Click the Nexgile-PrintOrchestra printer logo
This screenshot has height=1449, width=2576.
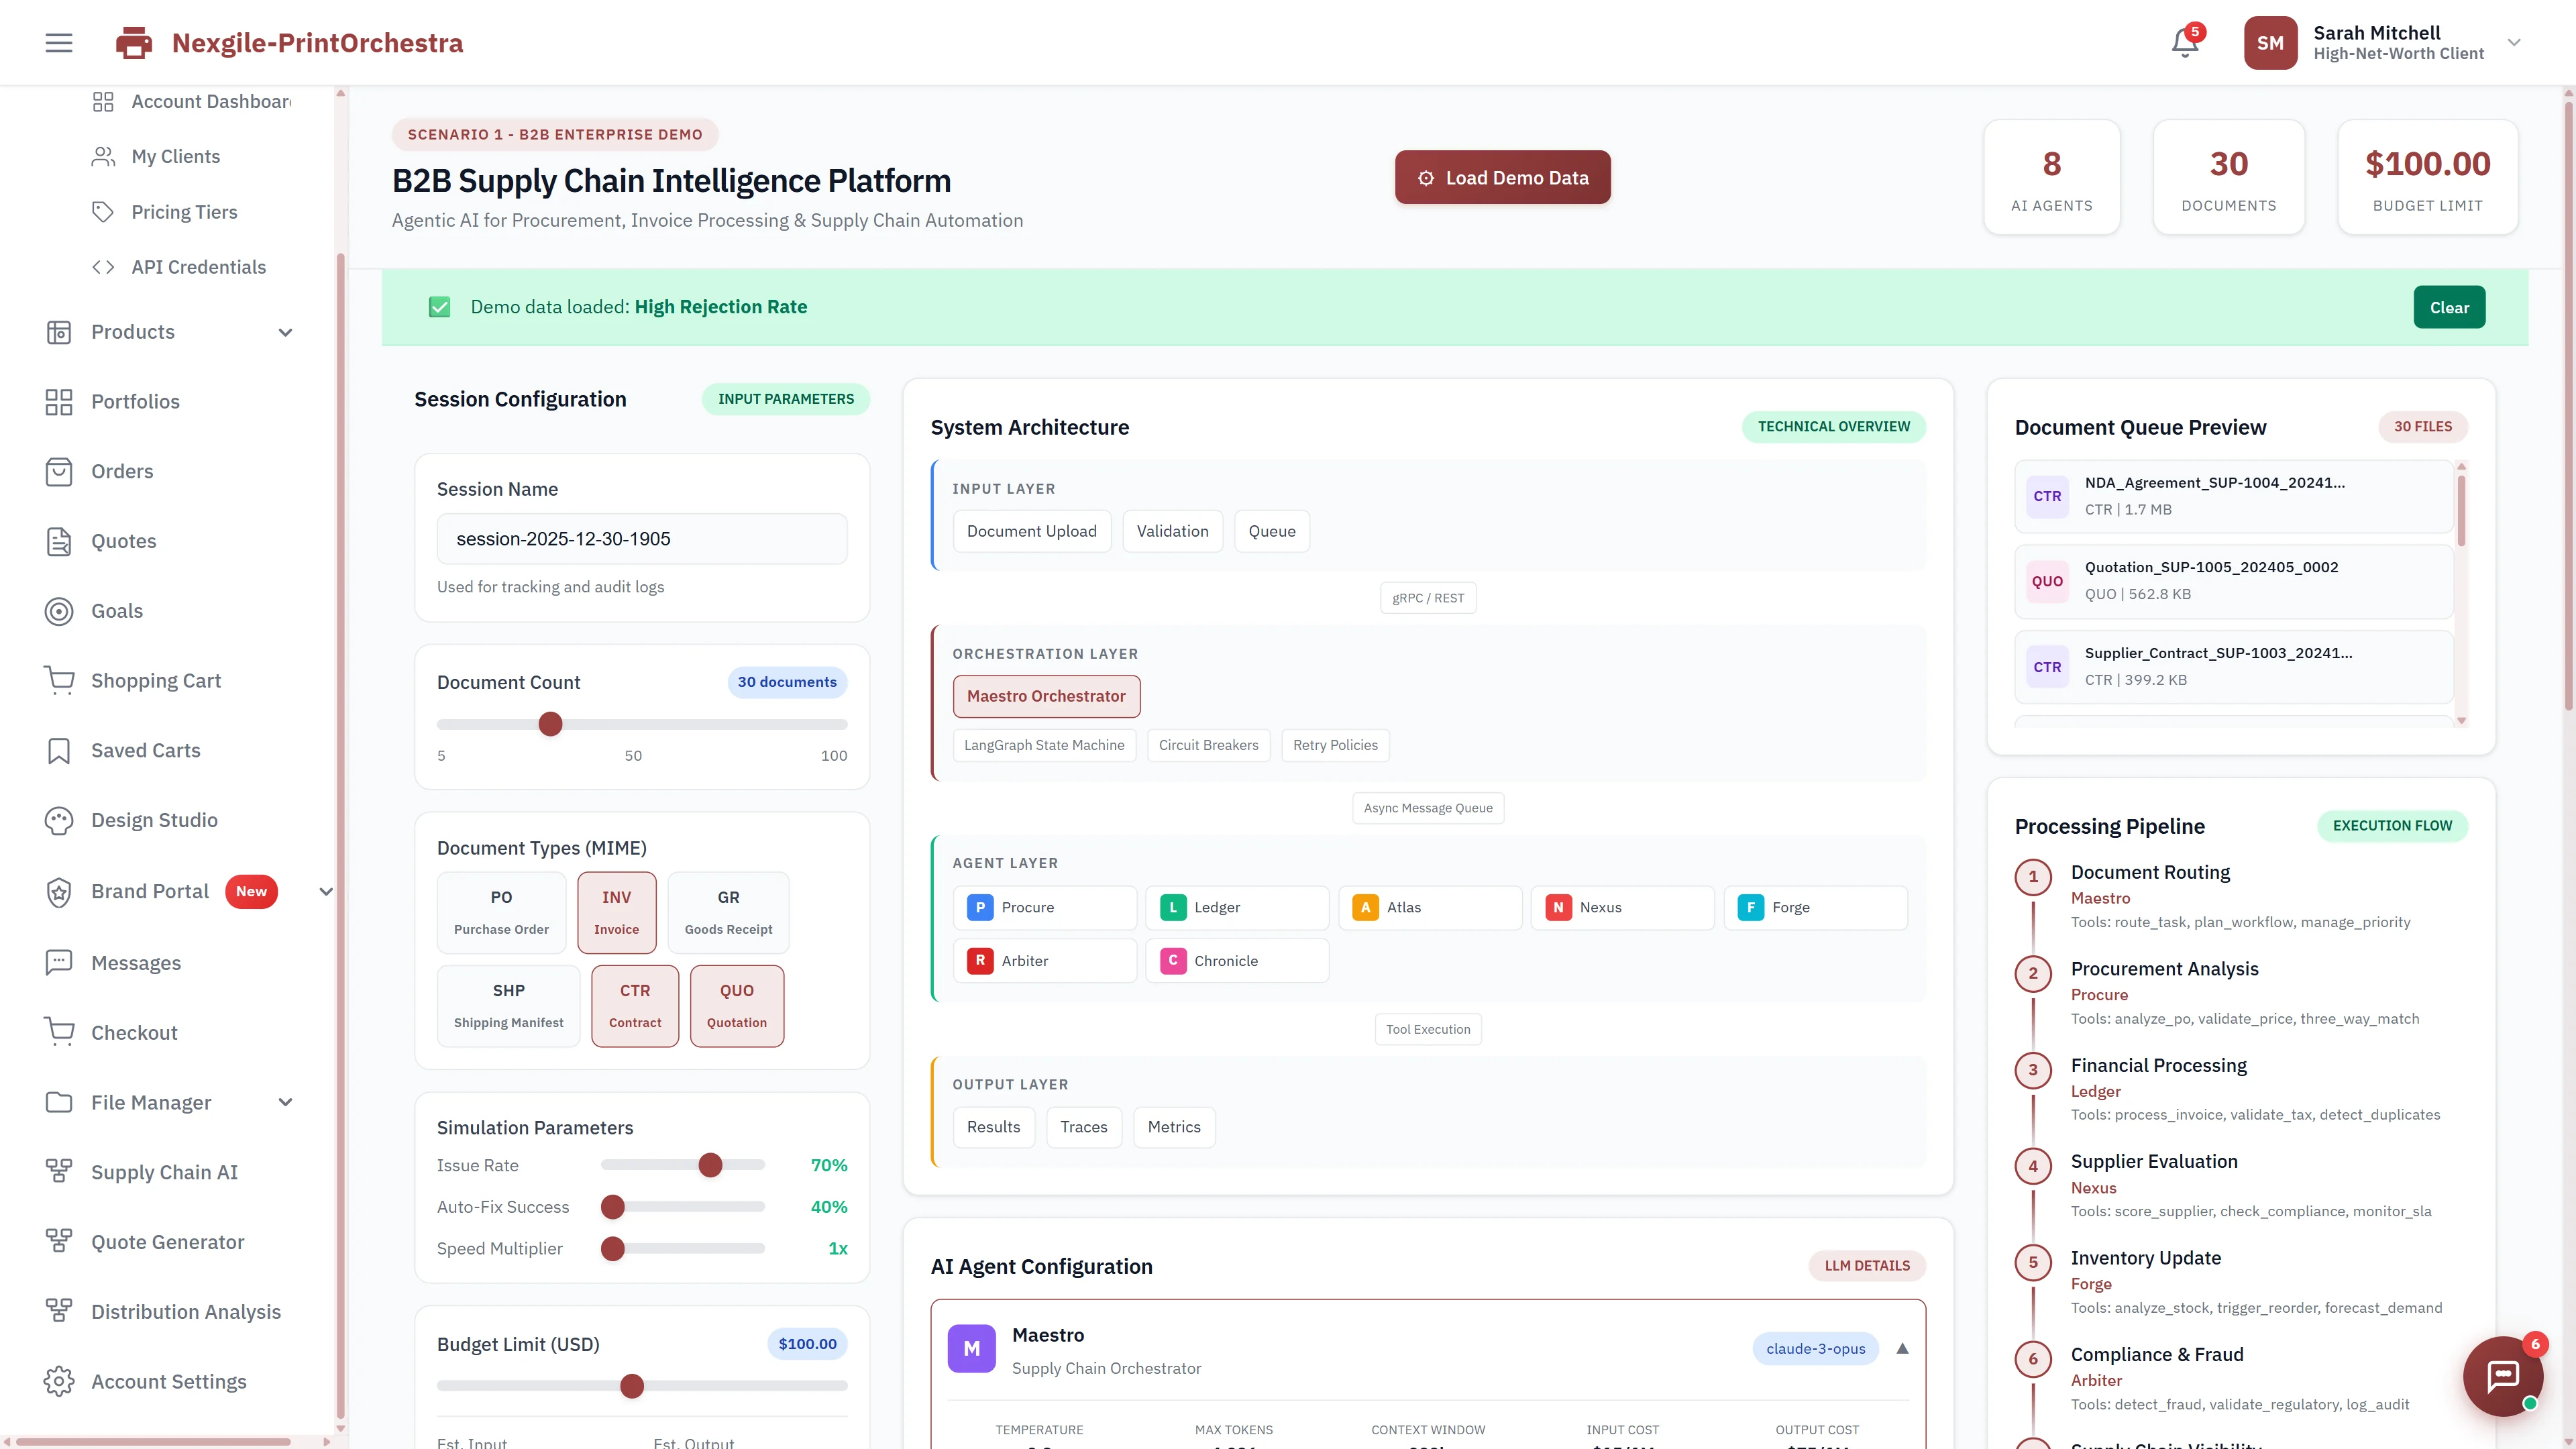click(x=133, y=42)
